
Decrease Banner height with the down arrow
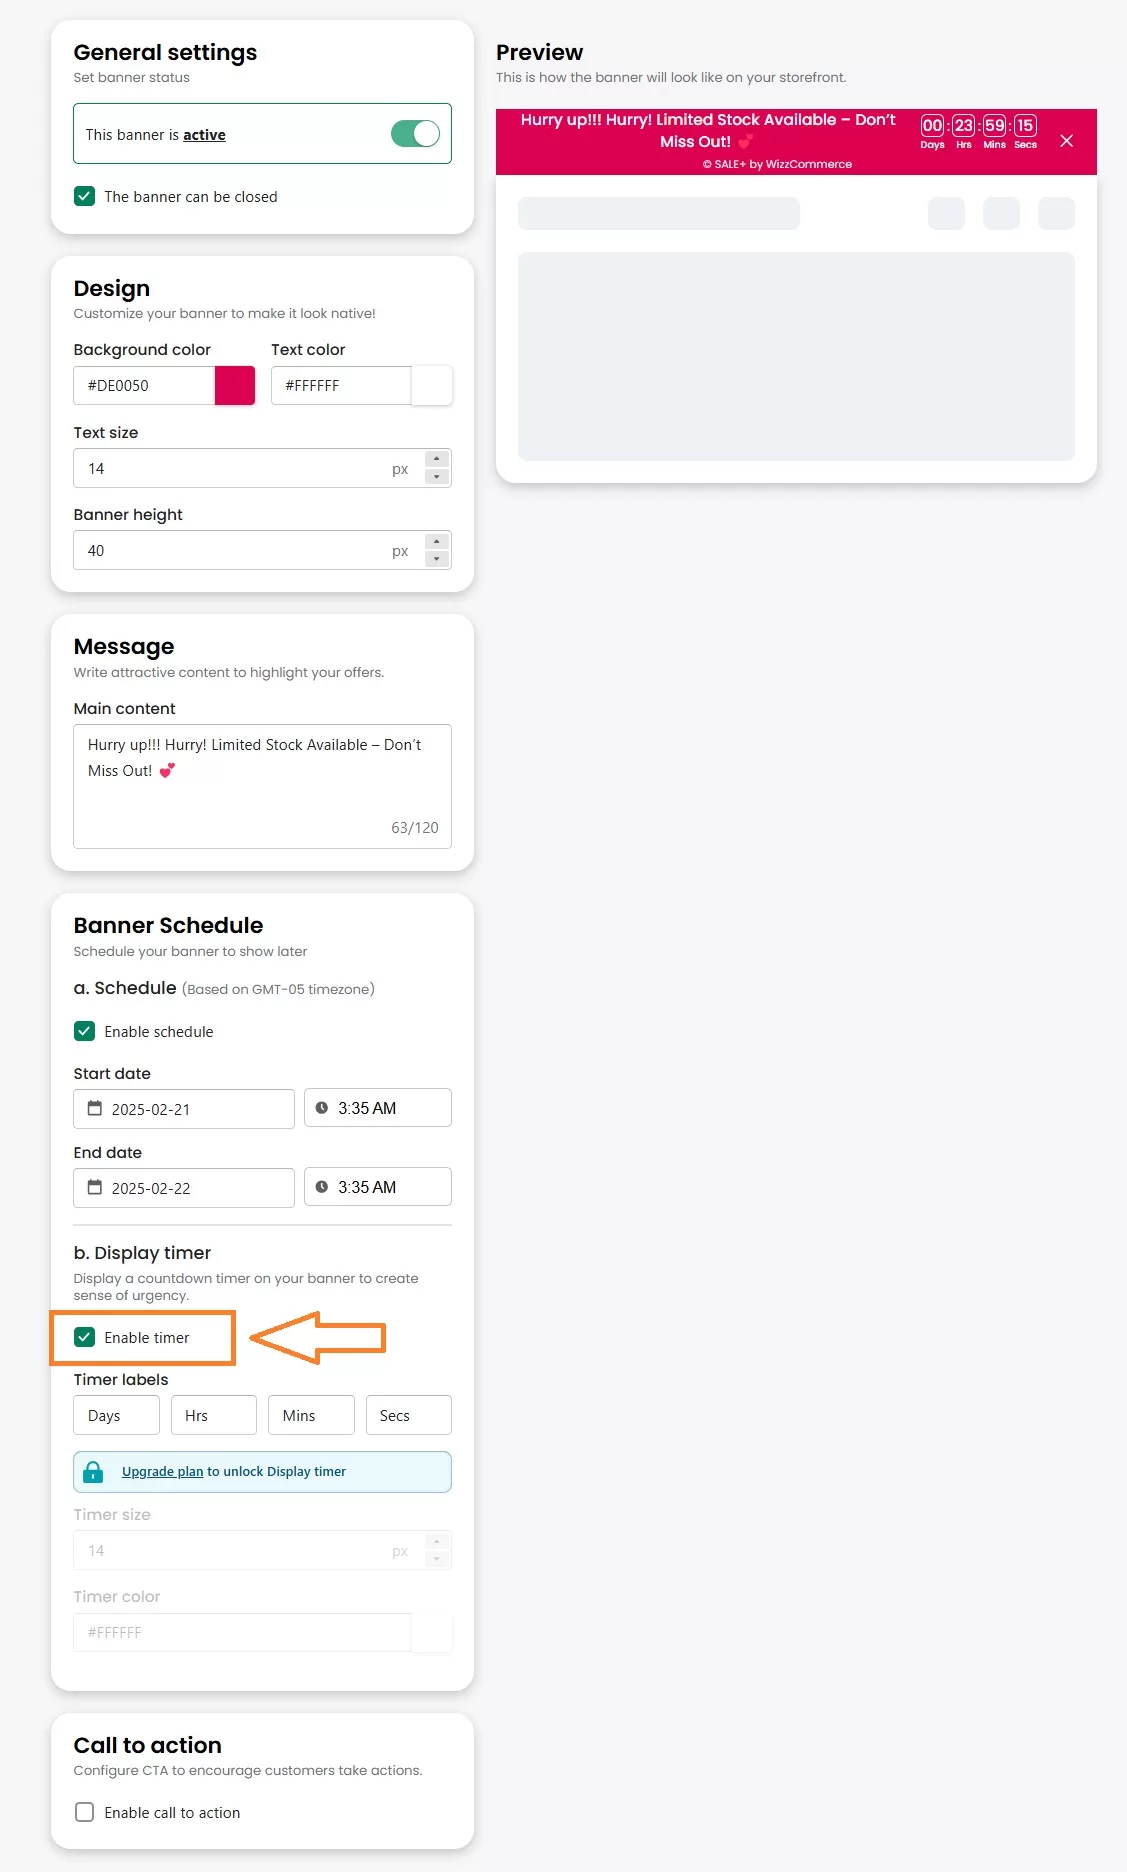tap(437, 559)
